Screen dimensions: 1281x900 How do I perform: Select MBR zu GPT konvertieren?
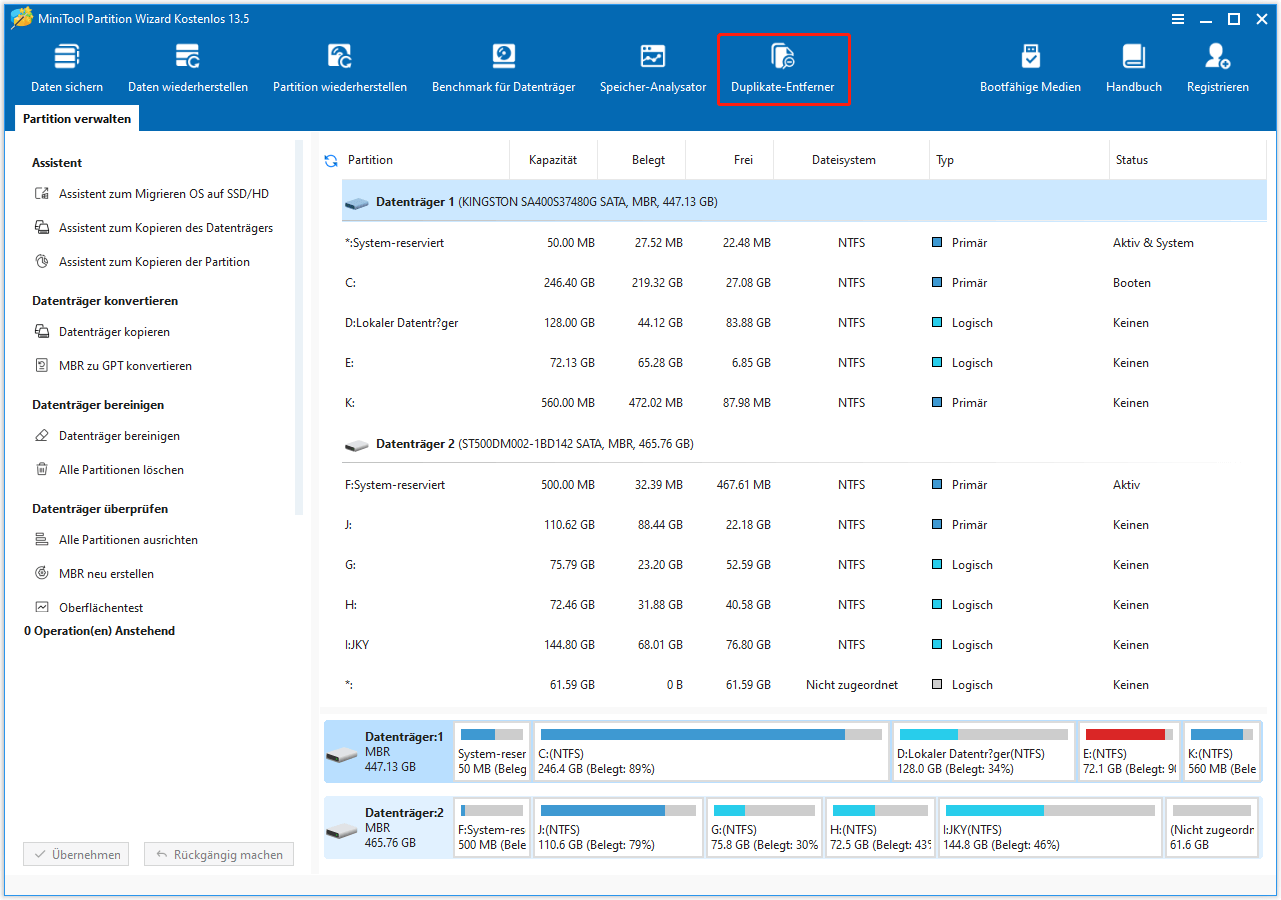[126, 365]
